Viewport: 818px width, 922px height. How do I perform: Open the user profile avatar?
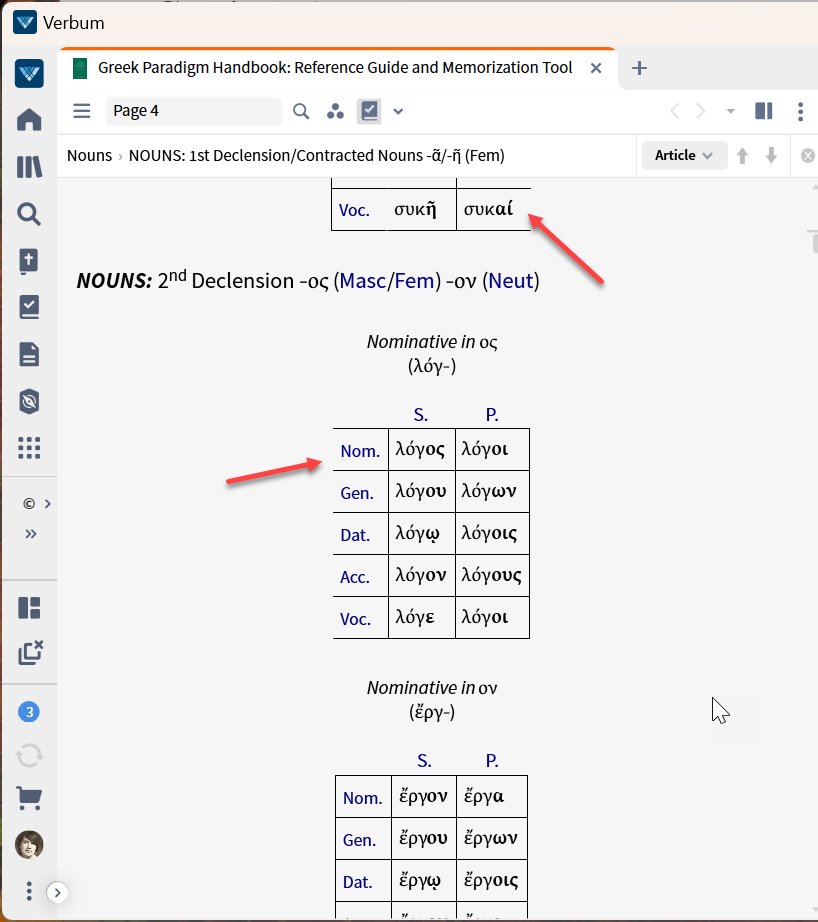(29, 845)
